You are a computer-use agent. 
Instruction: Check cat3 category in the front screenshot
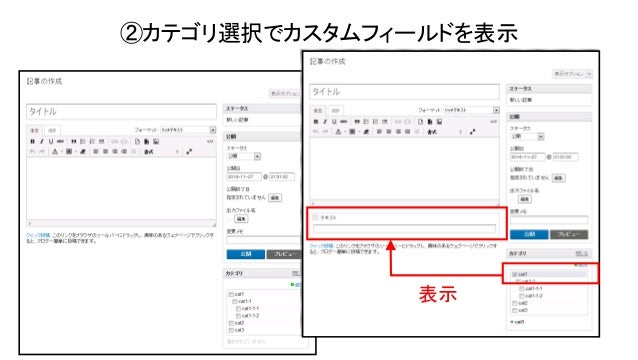pos(514,310)
